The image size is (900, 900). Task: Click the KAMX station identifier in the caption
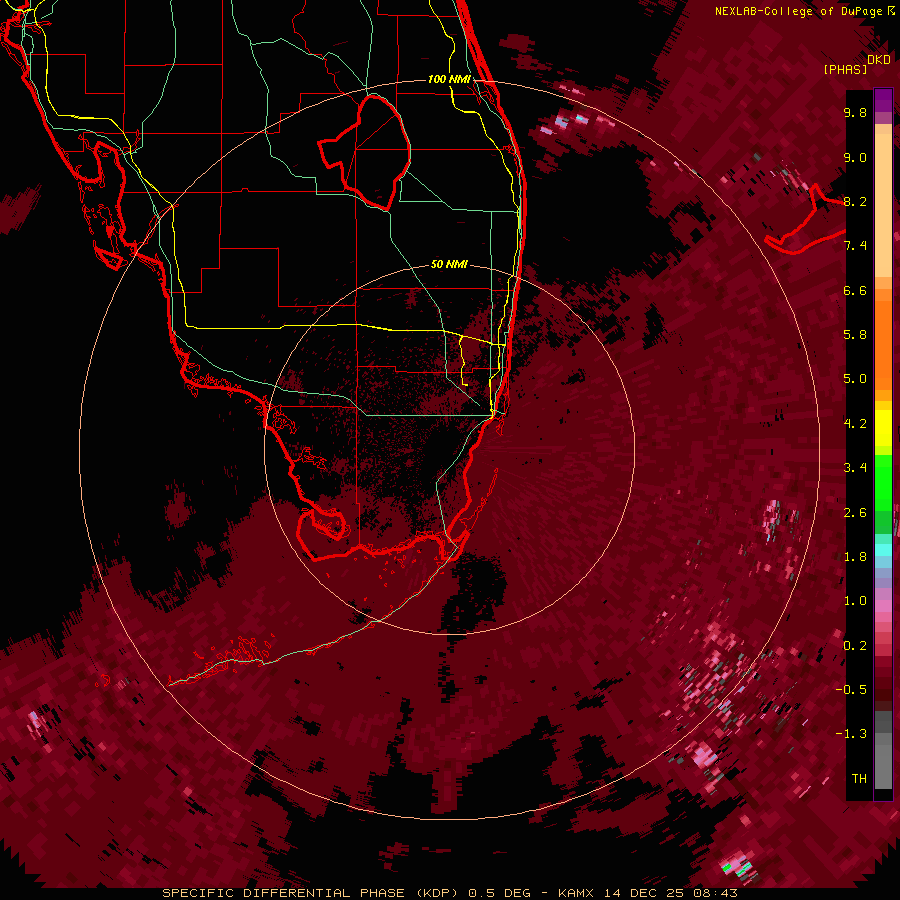(x=576, y=893)
